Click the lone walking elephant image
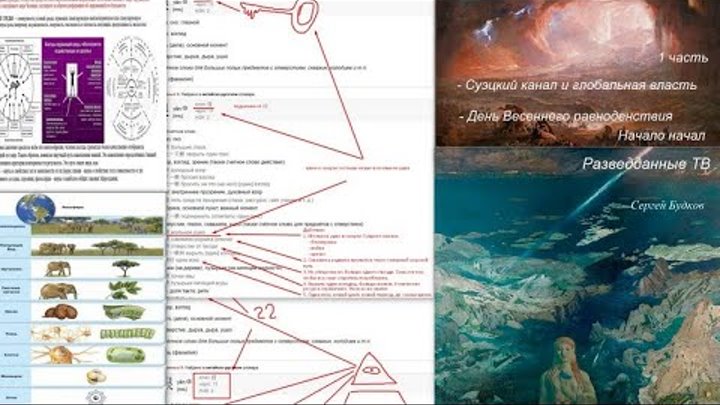This screenshot has width=720, height=405. (57, 269)
